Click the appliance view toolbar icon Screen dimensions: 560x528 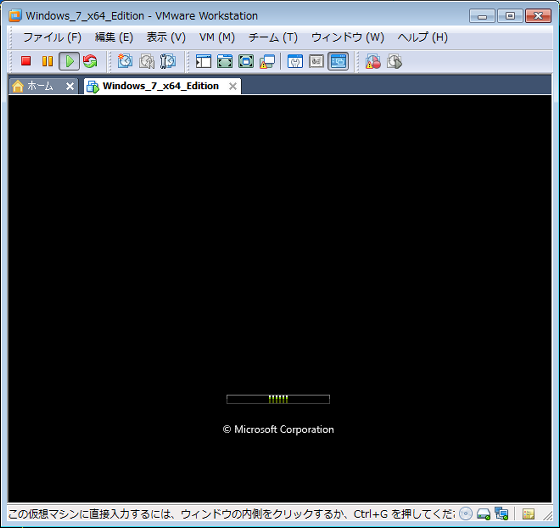point(316,61)
